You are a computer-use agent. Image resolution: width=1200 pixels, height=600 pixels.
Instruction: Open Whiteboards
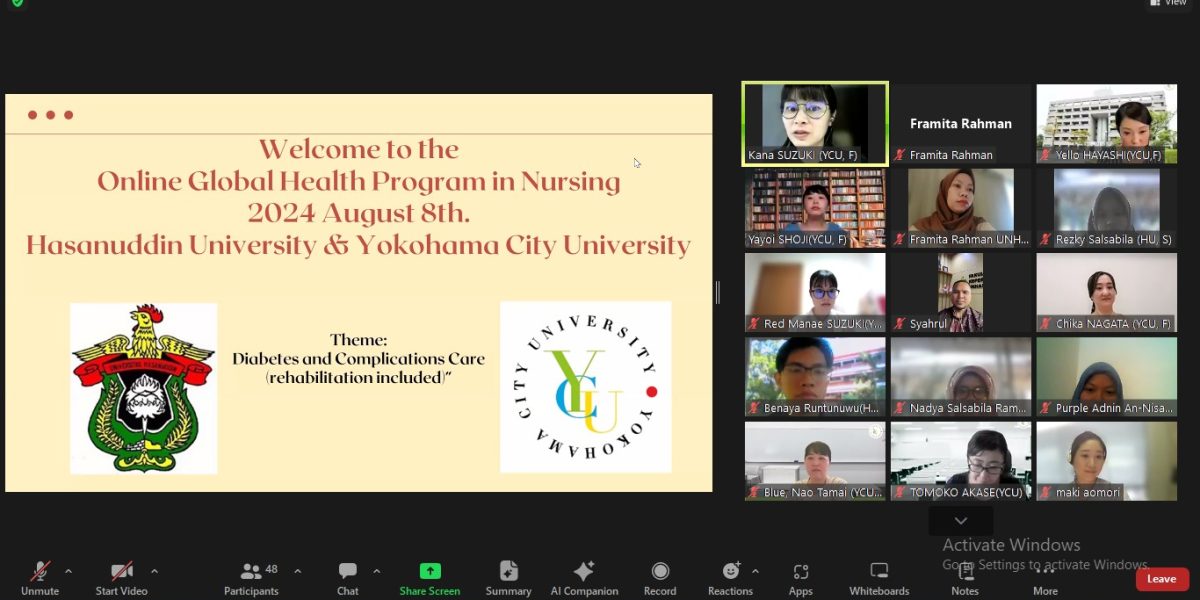(x=879, y=577)
